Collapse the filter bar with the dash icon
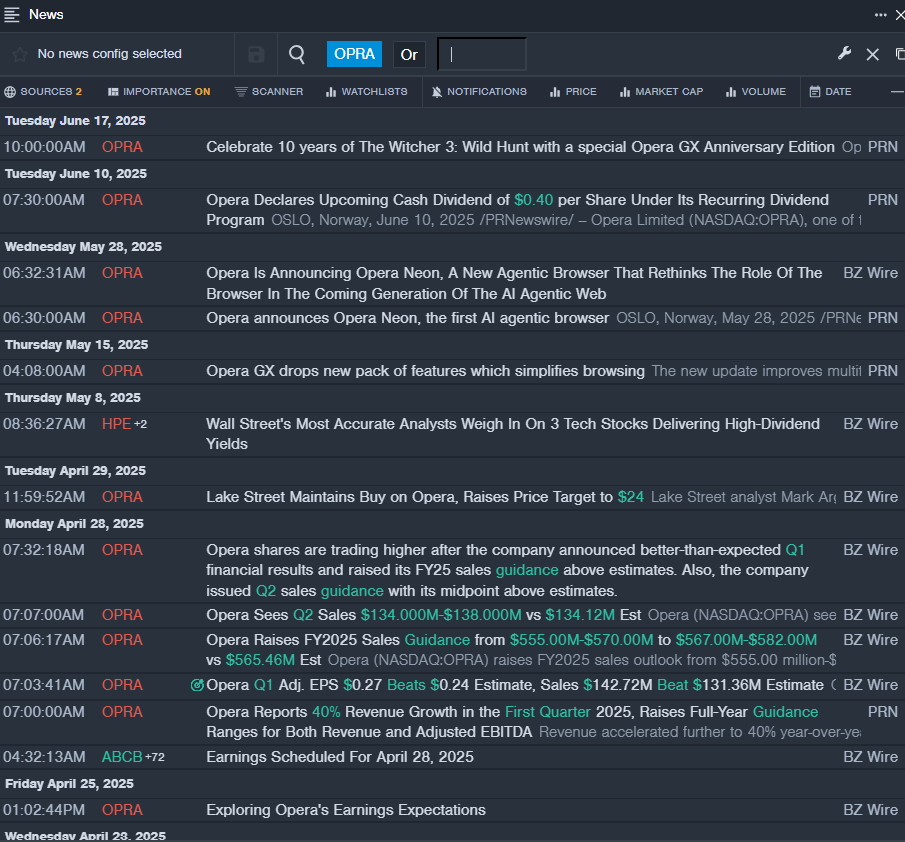 pos(897,92)
